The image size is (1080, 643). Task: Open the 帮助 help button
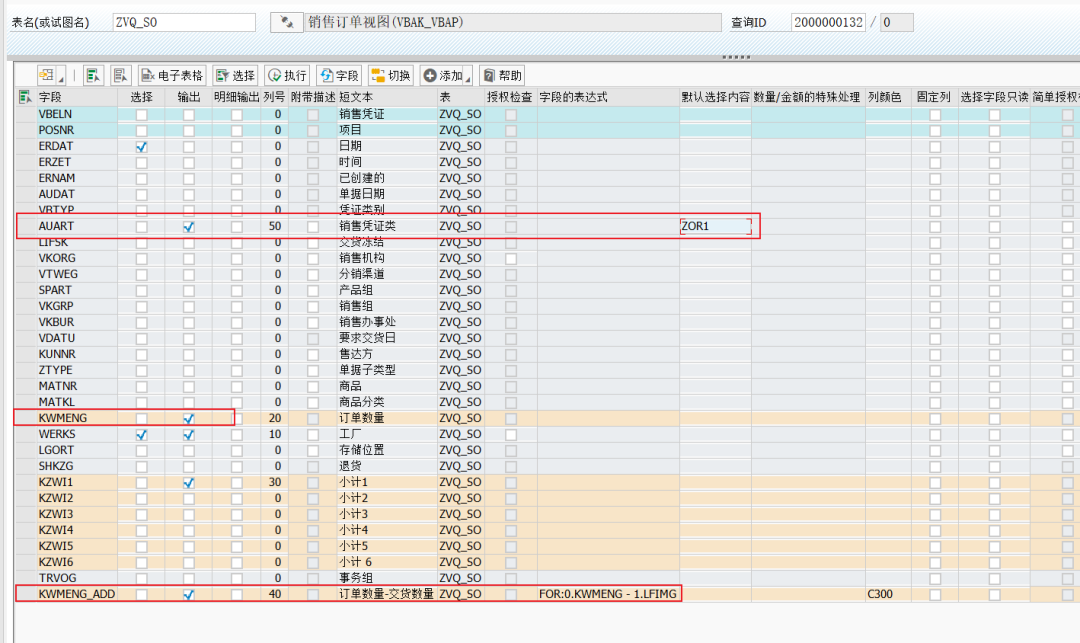click(502, 75)
